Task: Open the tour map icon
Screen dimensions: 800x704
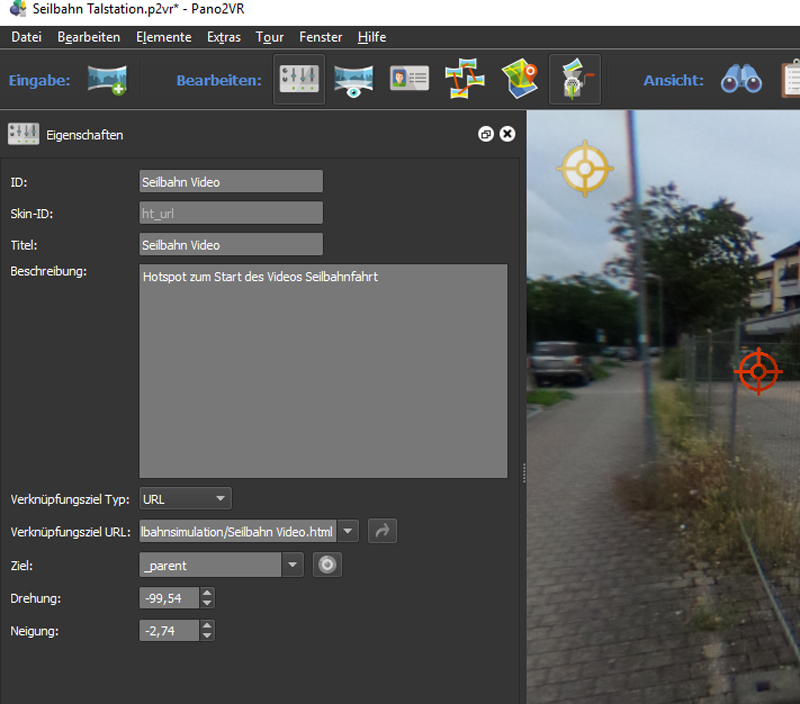Action: [520, 80]
